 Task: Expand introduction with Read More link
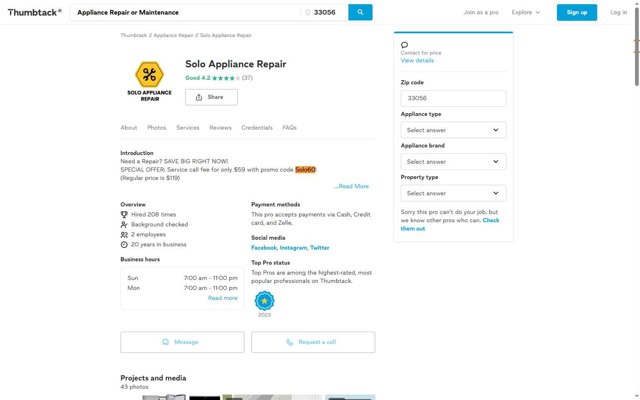[351, 186]
